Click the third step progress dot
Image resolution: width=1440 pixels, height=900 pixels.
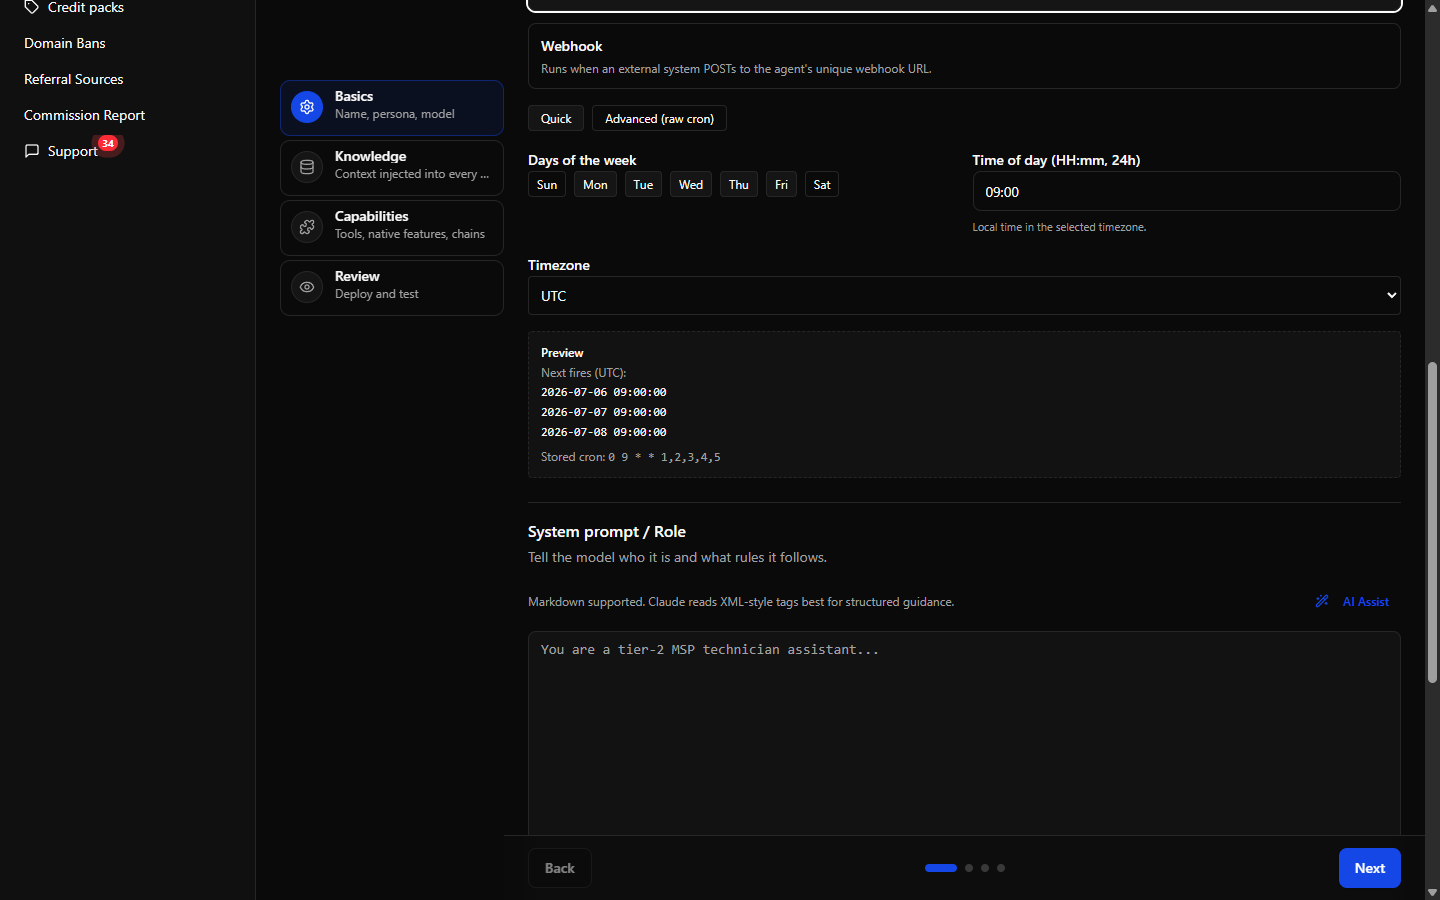pyautogui.click(x=985, y=868)
